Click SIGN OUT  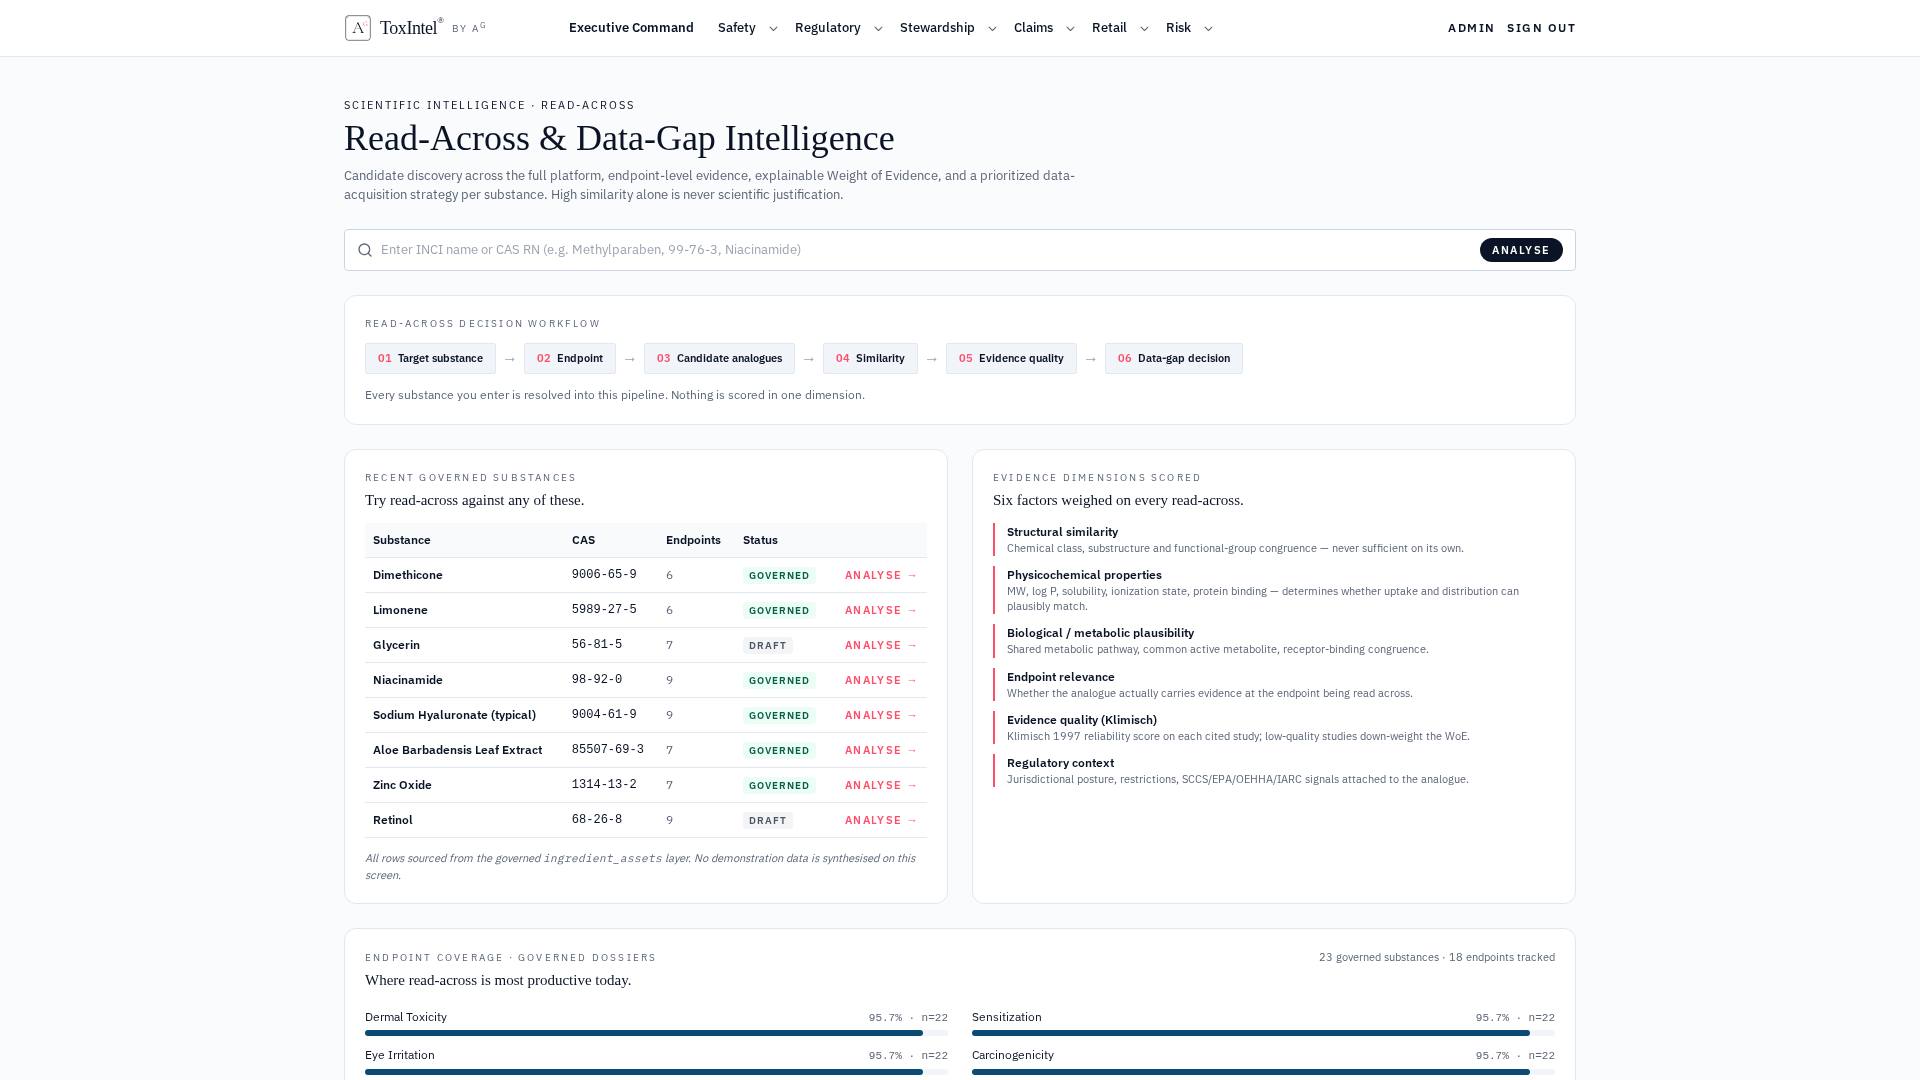[1541, 28]
